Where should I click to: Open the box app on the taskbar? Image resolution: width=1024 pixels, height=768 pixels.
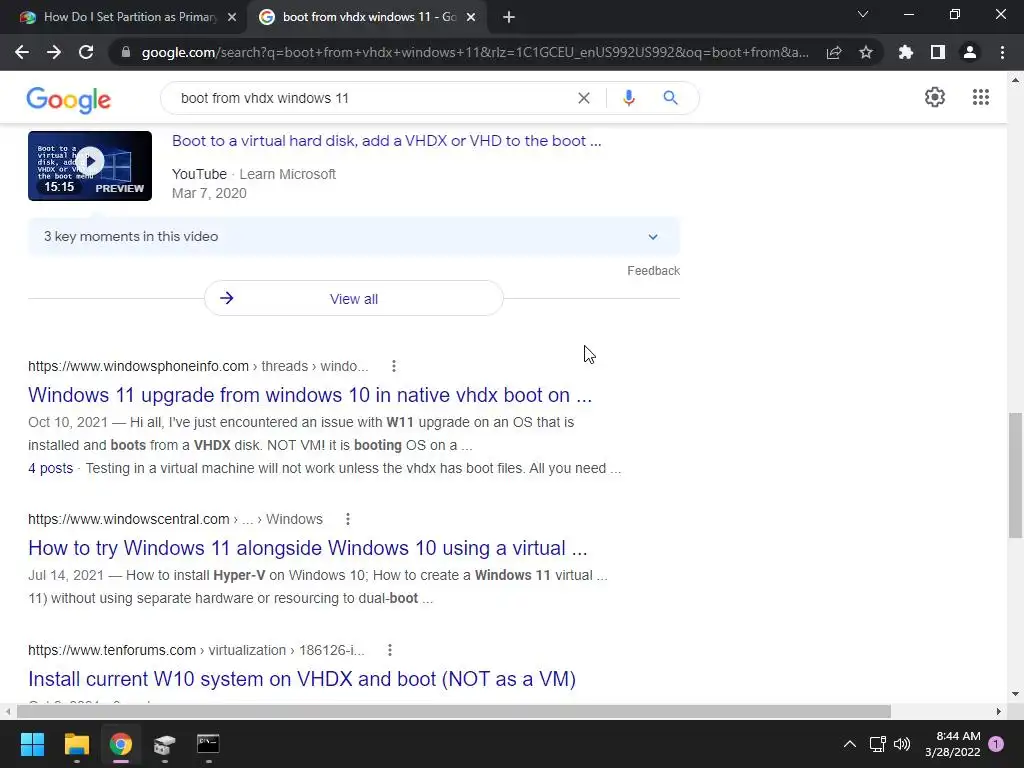(x=165, y=744)
